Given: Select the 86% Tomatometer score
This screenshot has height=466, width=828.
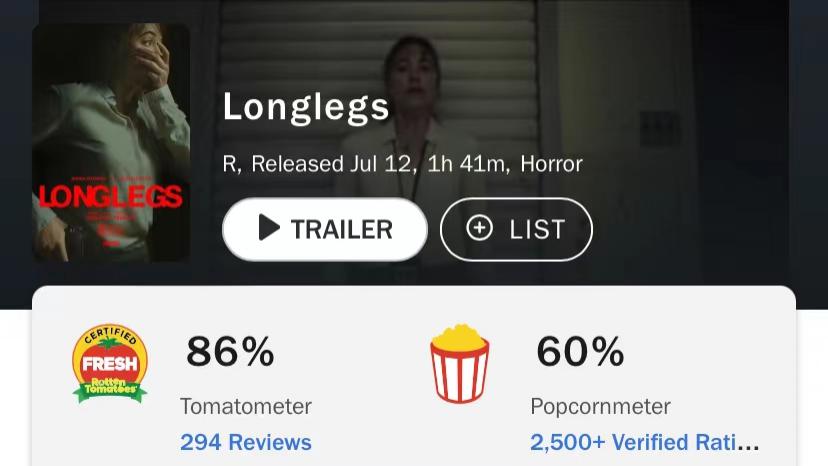Looking at the screenshot, I should [x=230, y=351].
